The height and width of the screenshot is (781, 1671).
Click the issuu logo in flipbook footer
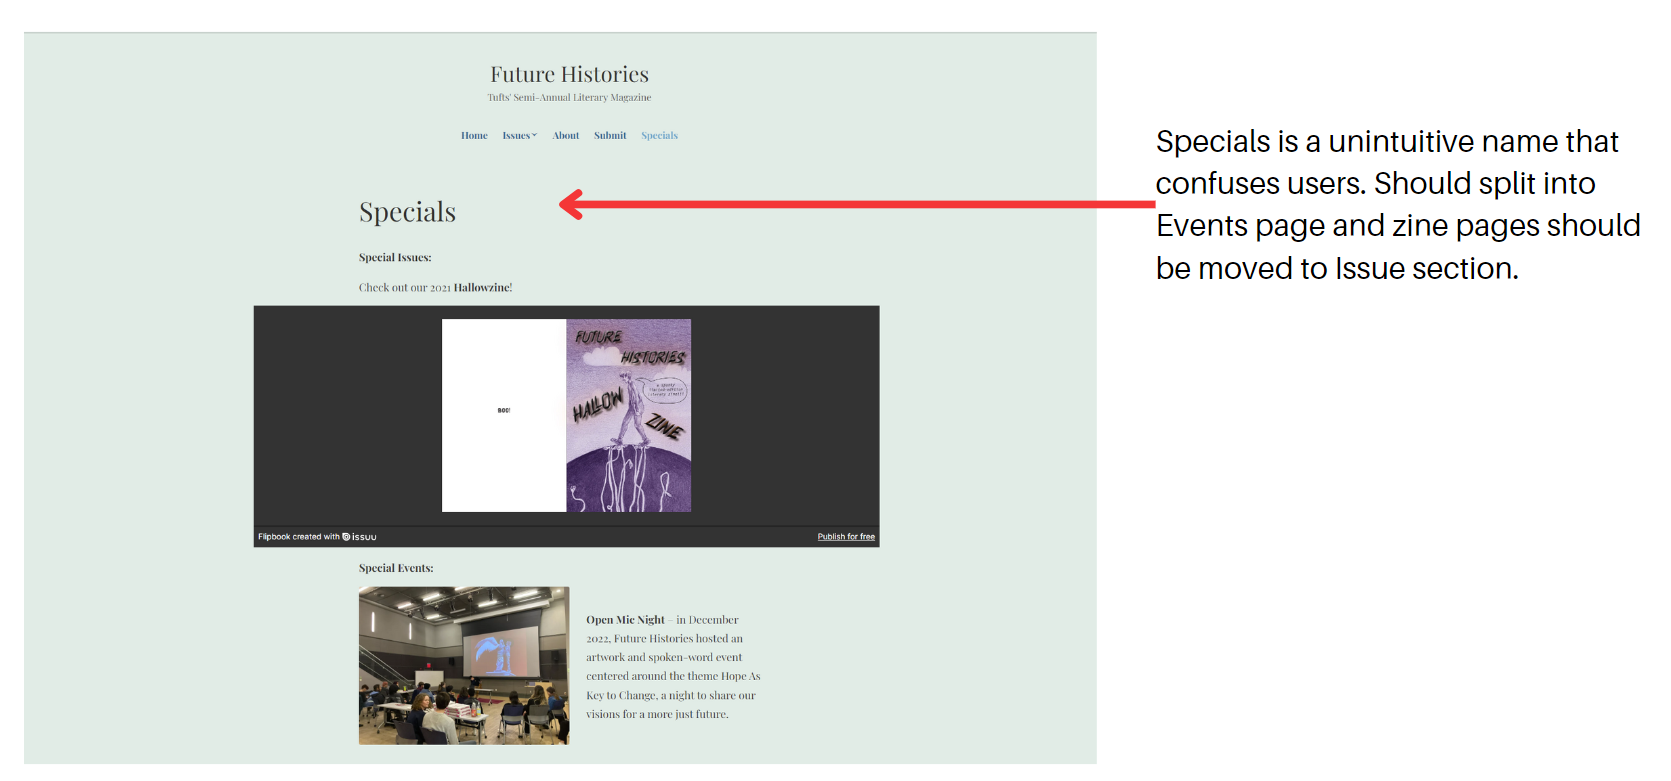(360, 537)
